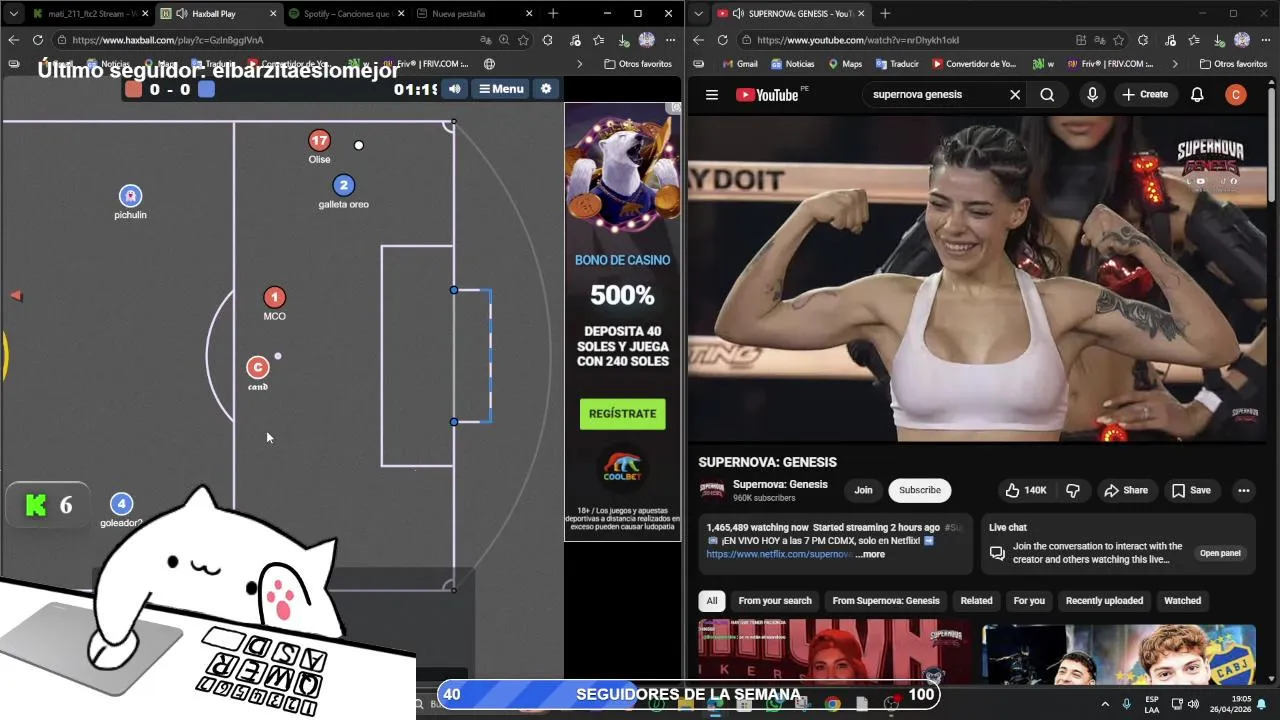Open Edge settings menu in YouTube window

coord(1265,40)
